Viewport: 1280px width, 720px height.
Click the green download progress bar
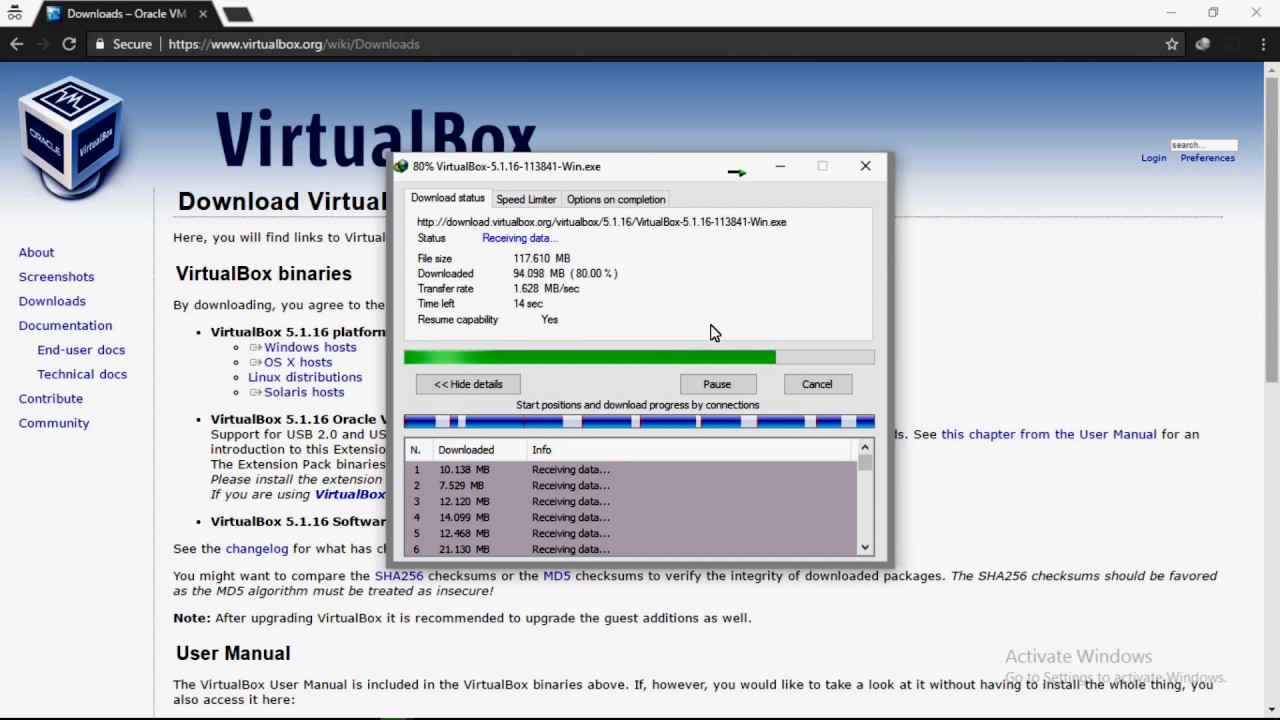click(639, 357)
